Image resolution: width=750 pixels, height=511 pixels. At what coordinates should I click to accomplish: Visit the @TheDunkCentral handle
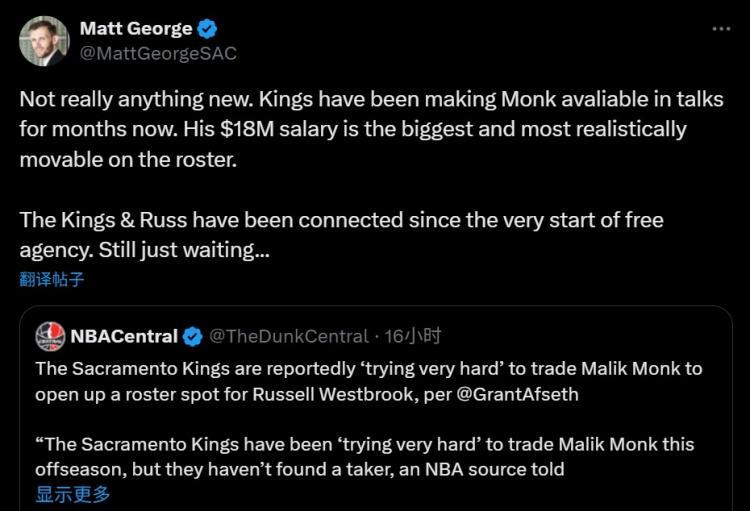[283, 336]
